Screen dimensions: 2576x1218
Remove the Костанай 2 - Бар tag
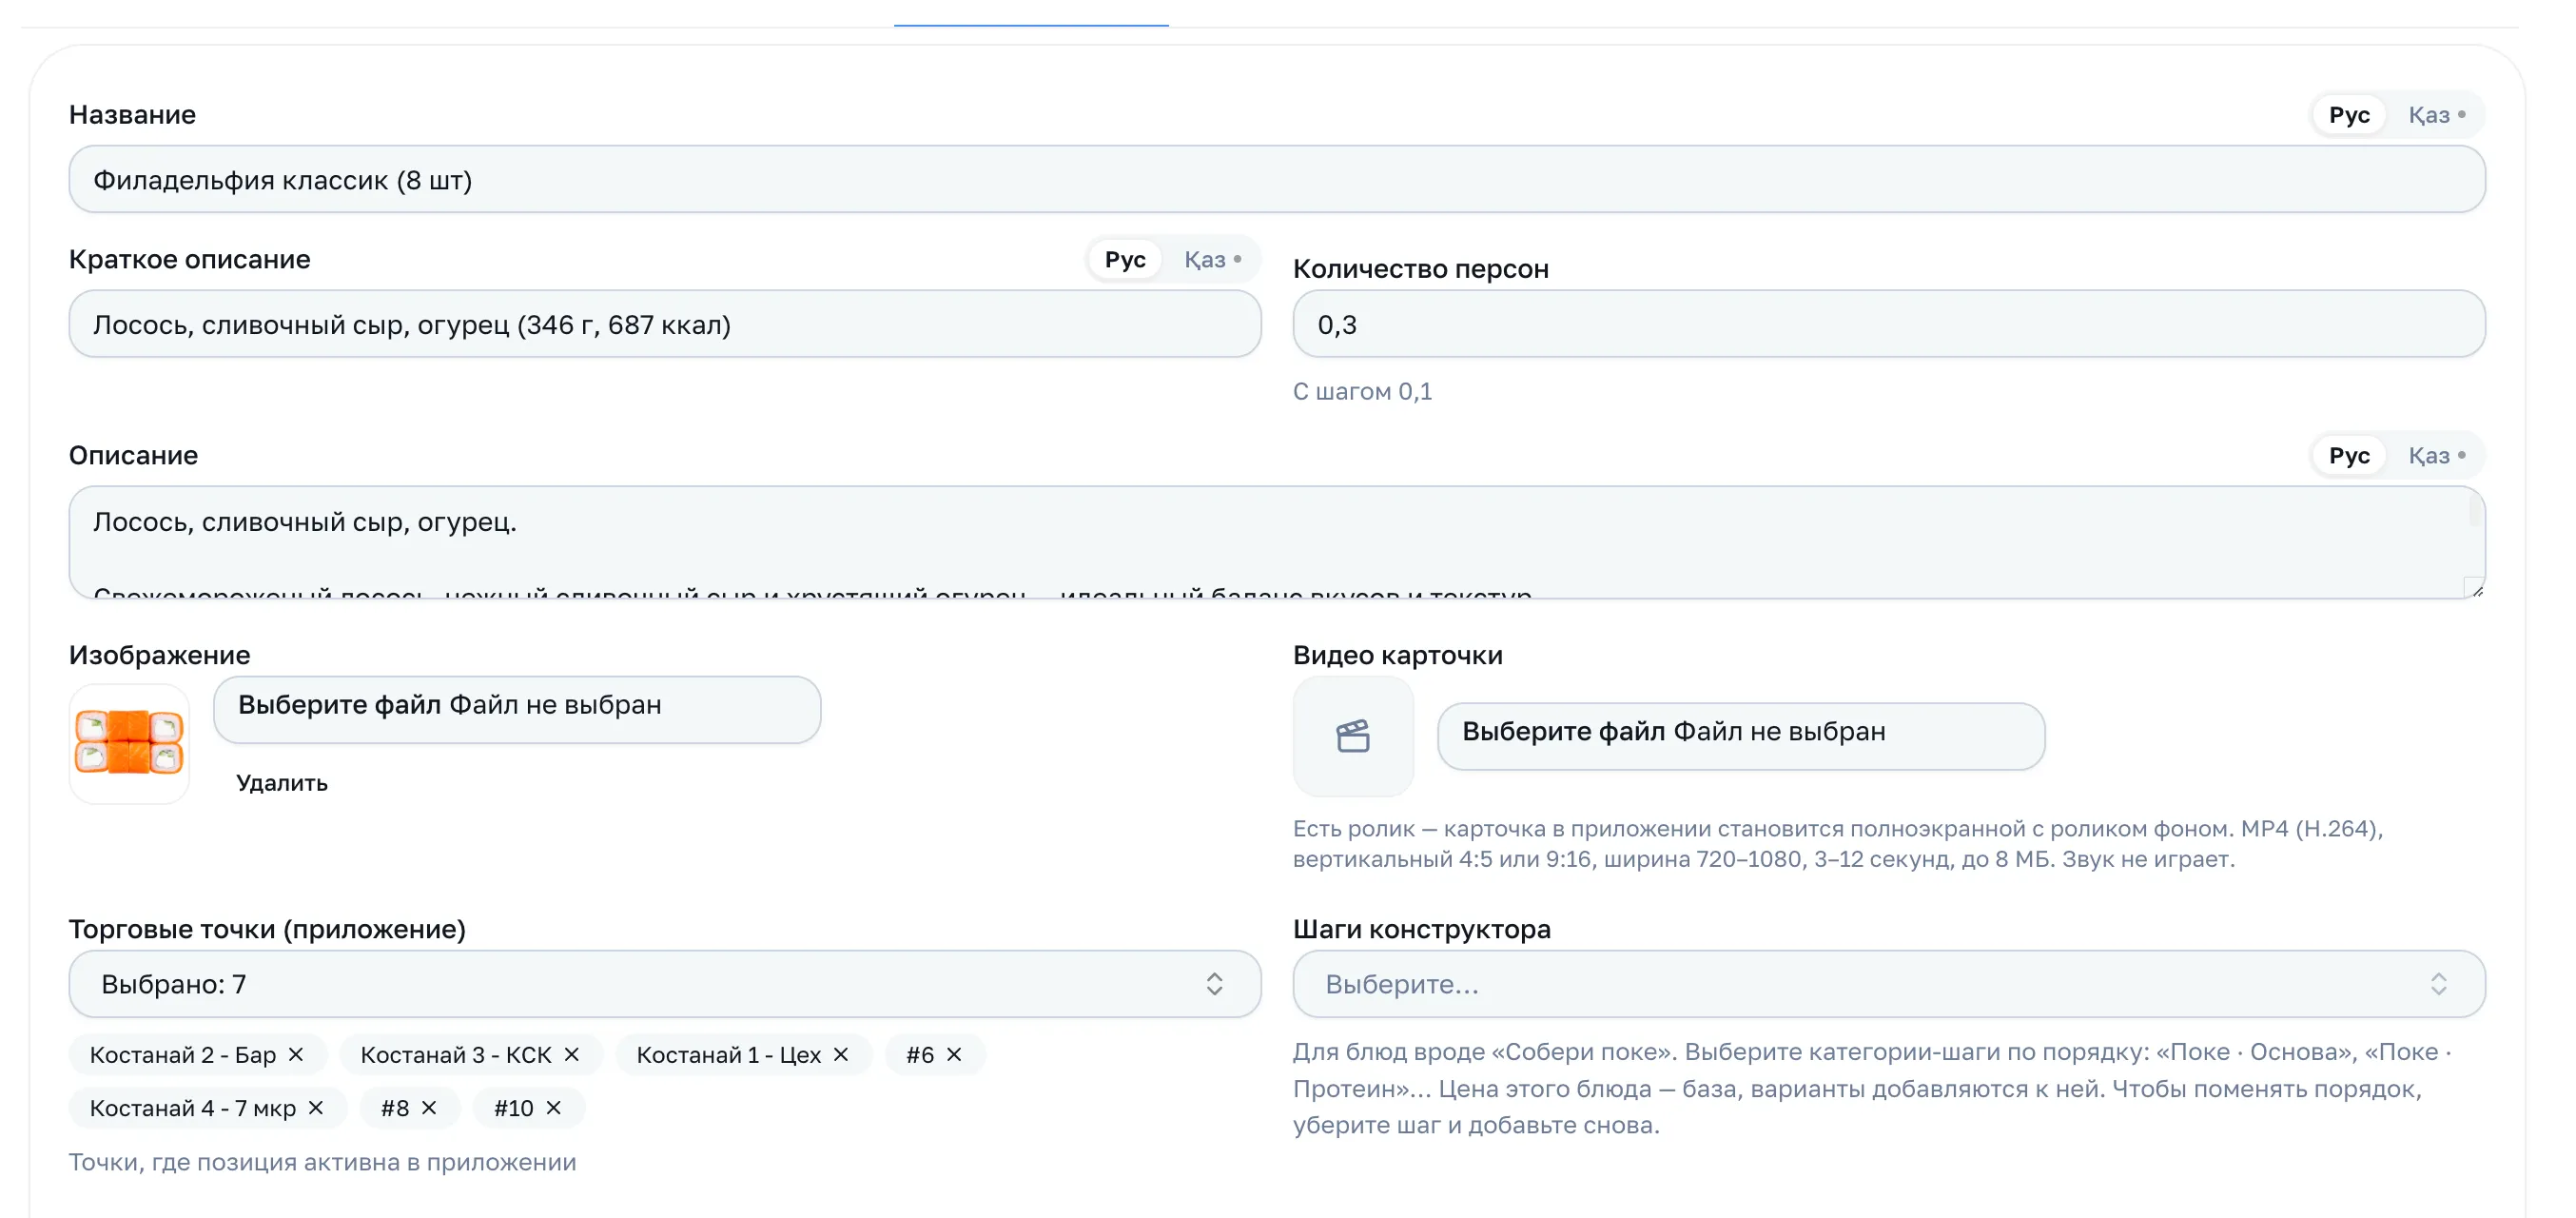click(296, 1054)
